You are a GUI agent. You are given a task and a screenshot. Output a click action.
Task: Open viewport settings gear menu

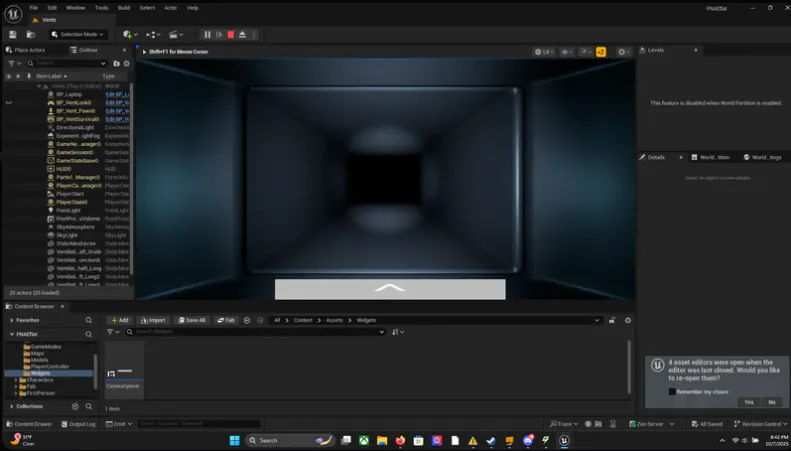click(x=624, y=52)
